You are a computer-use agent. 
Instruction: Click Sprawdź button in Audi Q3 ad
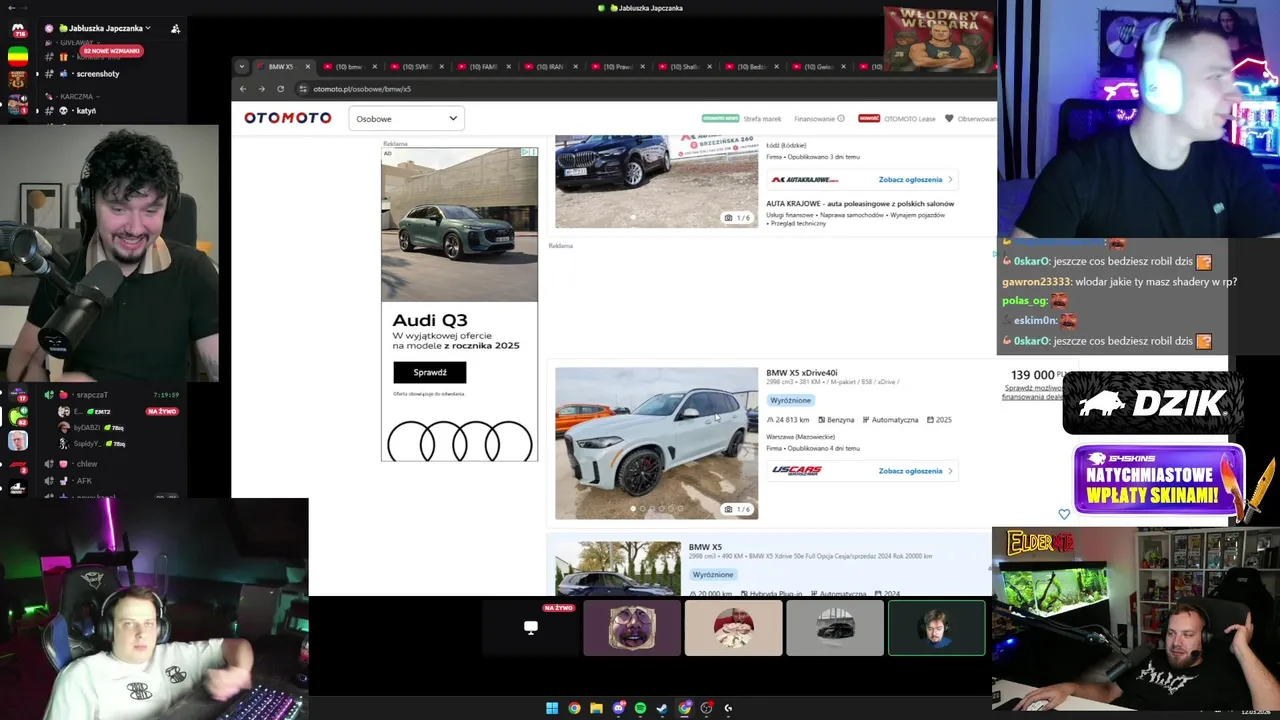pos(430,372)
